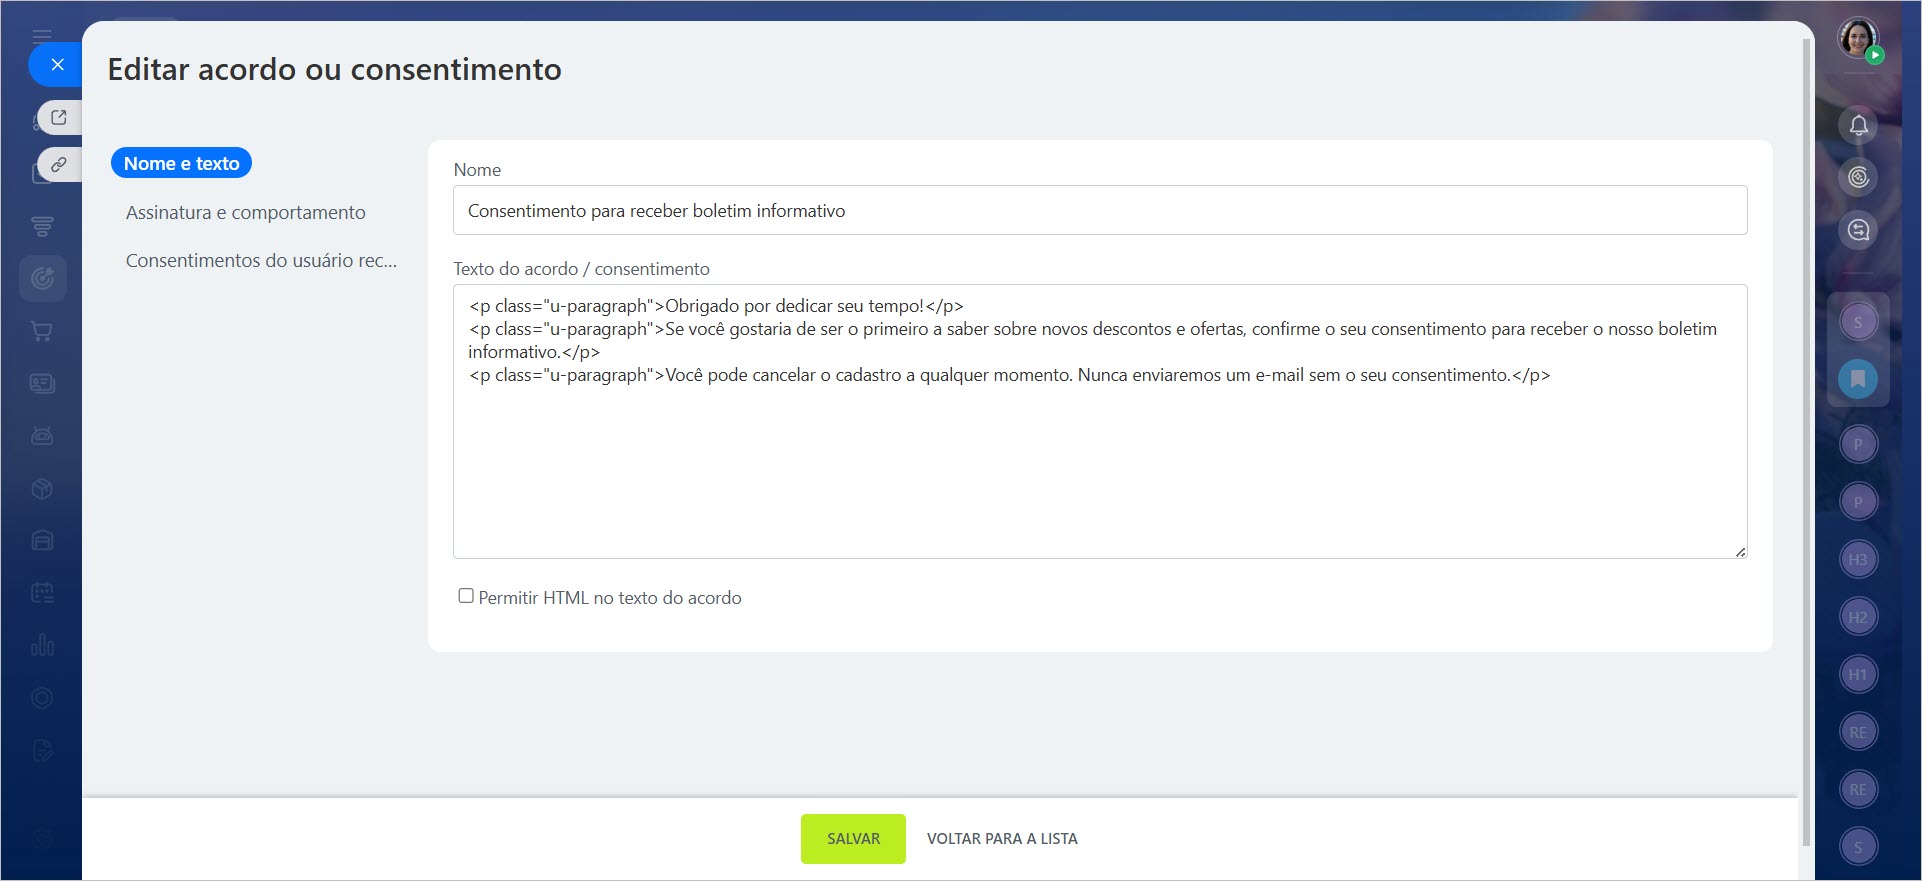Enable Permitir HTML no texto do acordo

click(466, 596)
